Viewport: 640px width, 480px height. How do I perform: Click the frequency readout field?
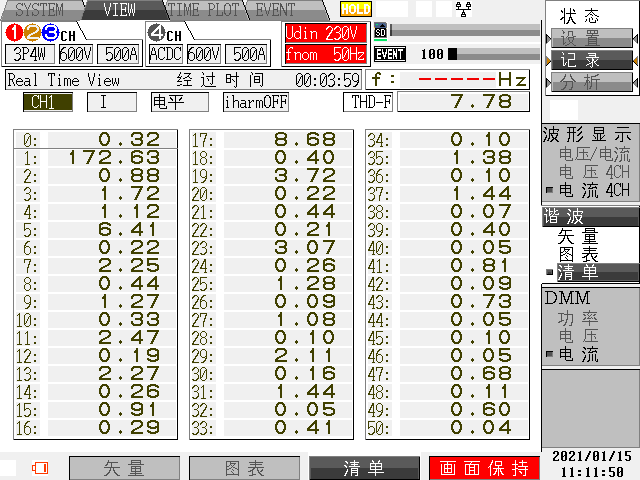pos(447,80)
